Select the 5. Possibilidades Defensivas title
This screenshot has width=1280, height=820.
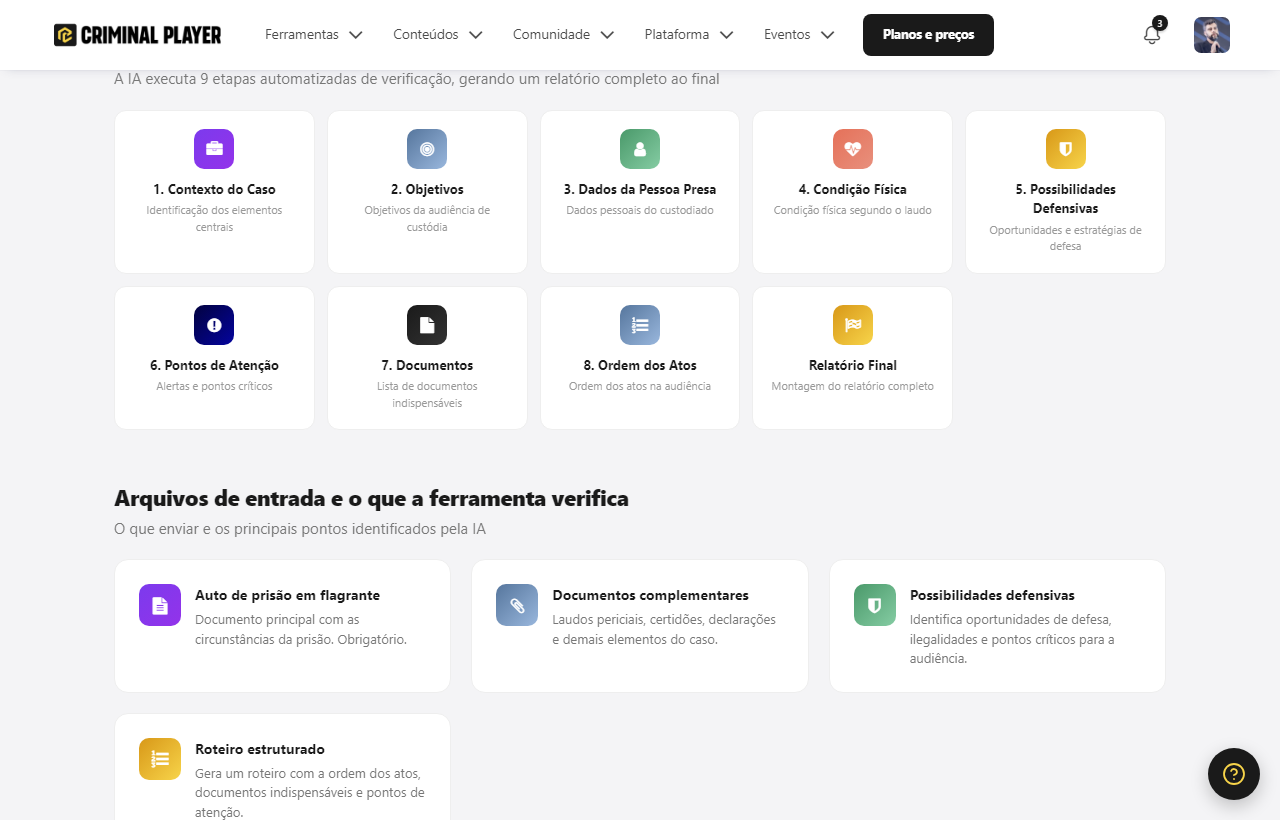(x=1066, y=199)
